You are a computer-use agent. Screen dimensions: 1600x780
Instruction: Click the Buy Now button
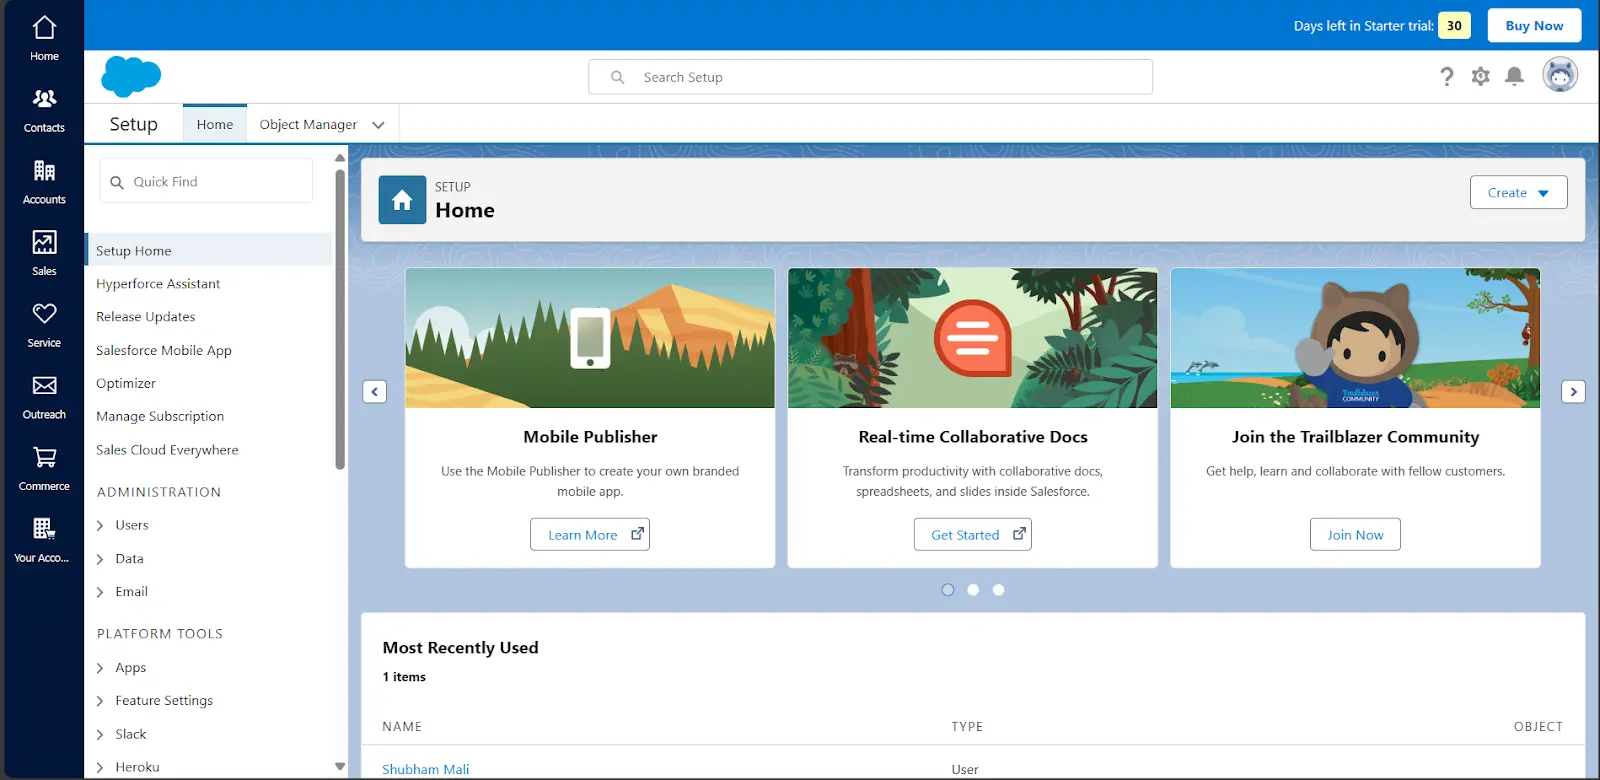point(1534,25)
